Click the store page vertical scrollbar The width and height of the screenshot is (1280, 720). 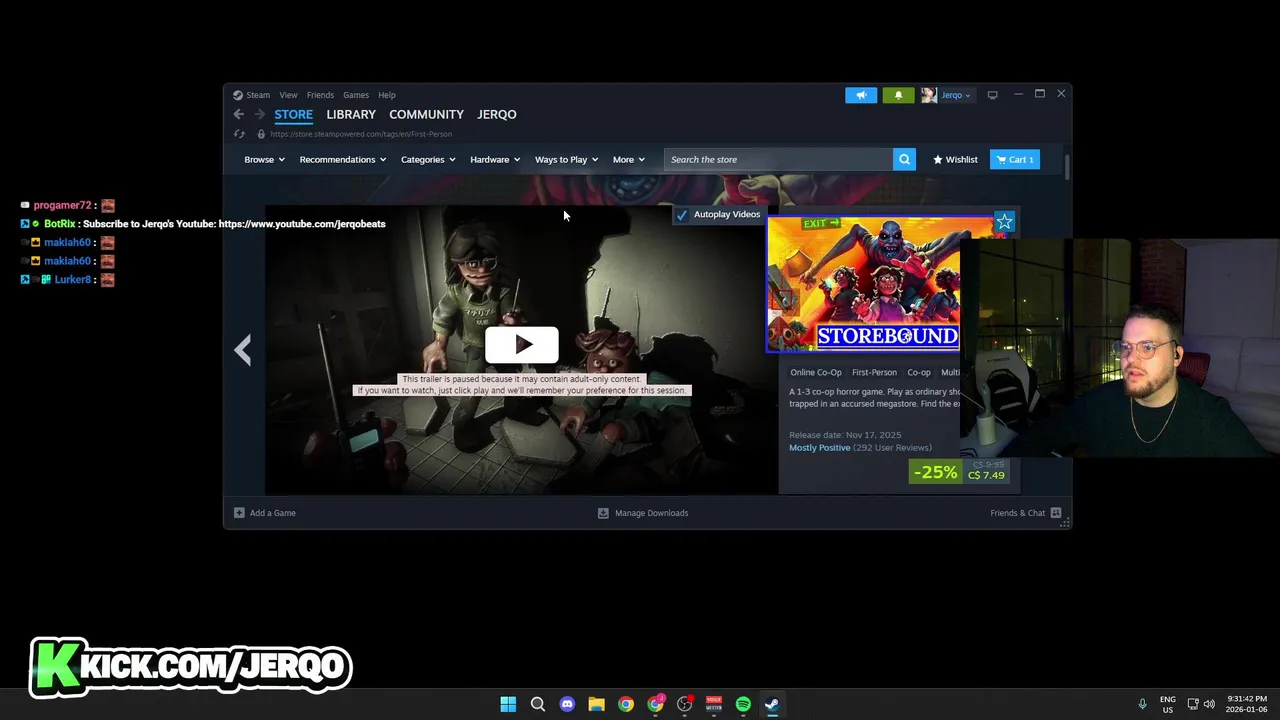1067,167
